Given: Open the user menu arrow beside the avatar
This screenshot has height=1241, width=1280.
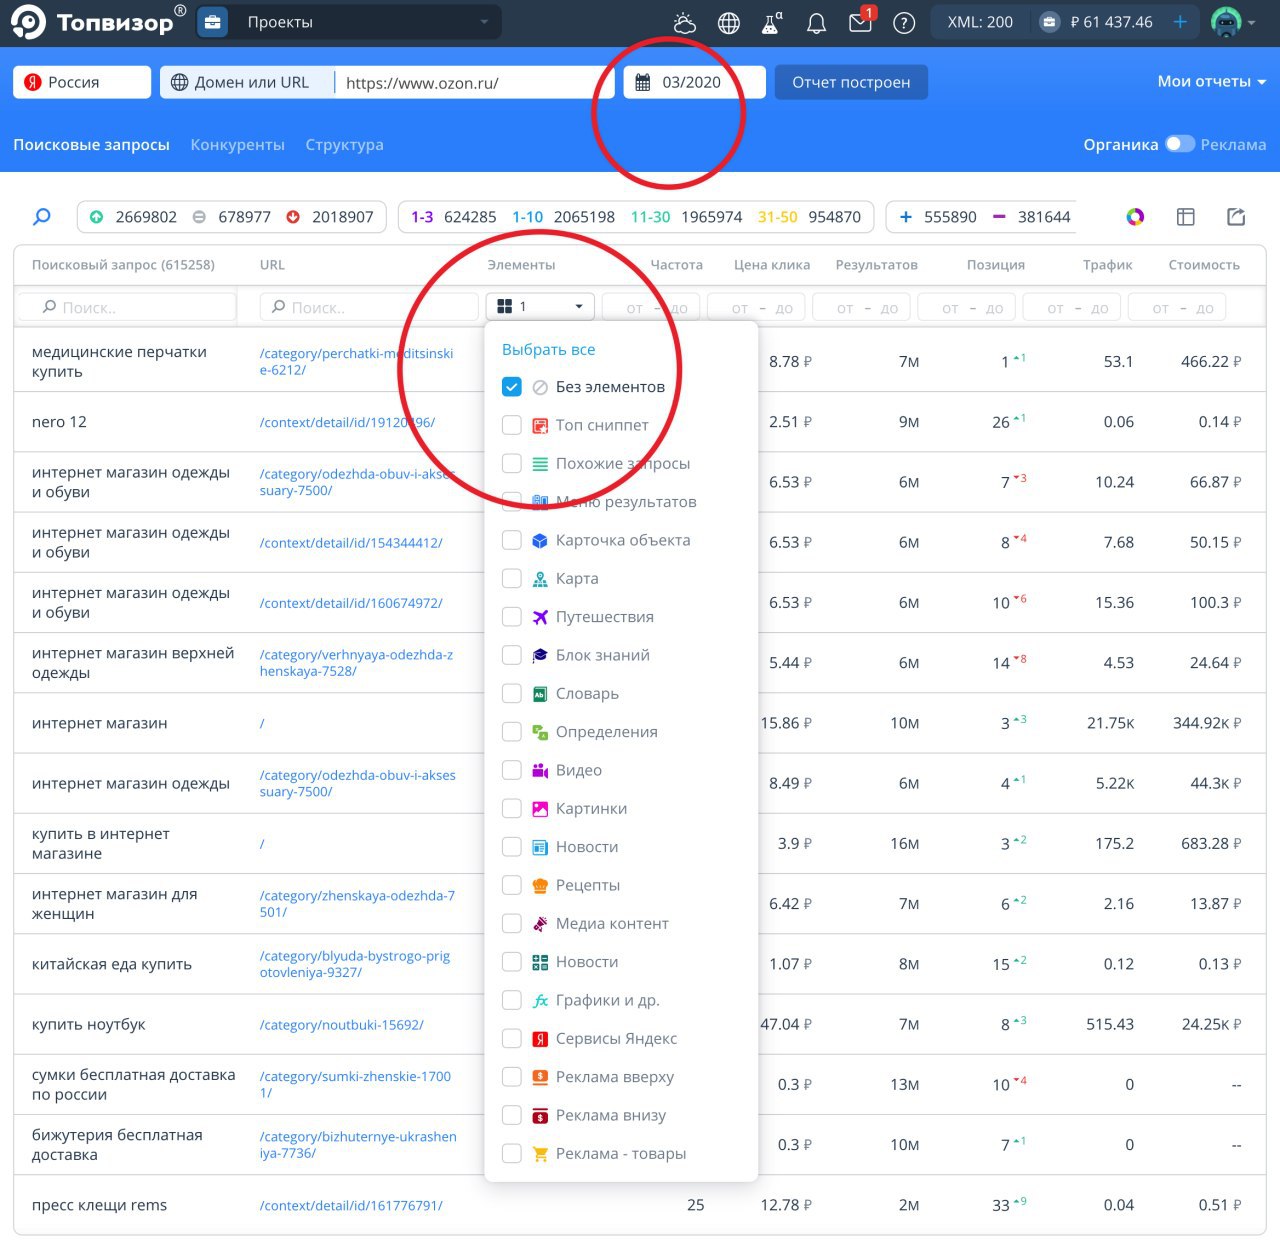Looking at the screenshot, I should [x=1252, y=23].
